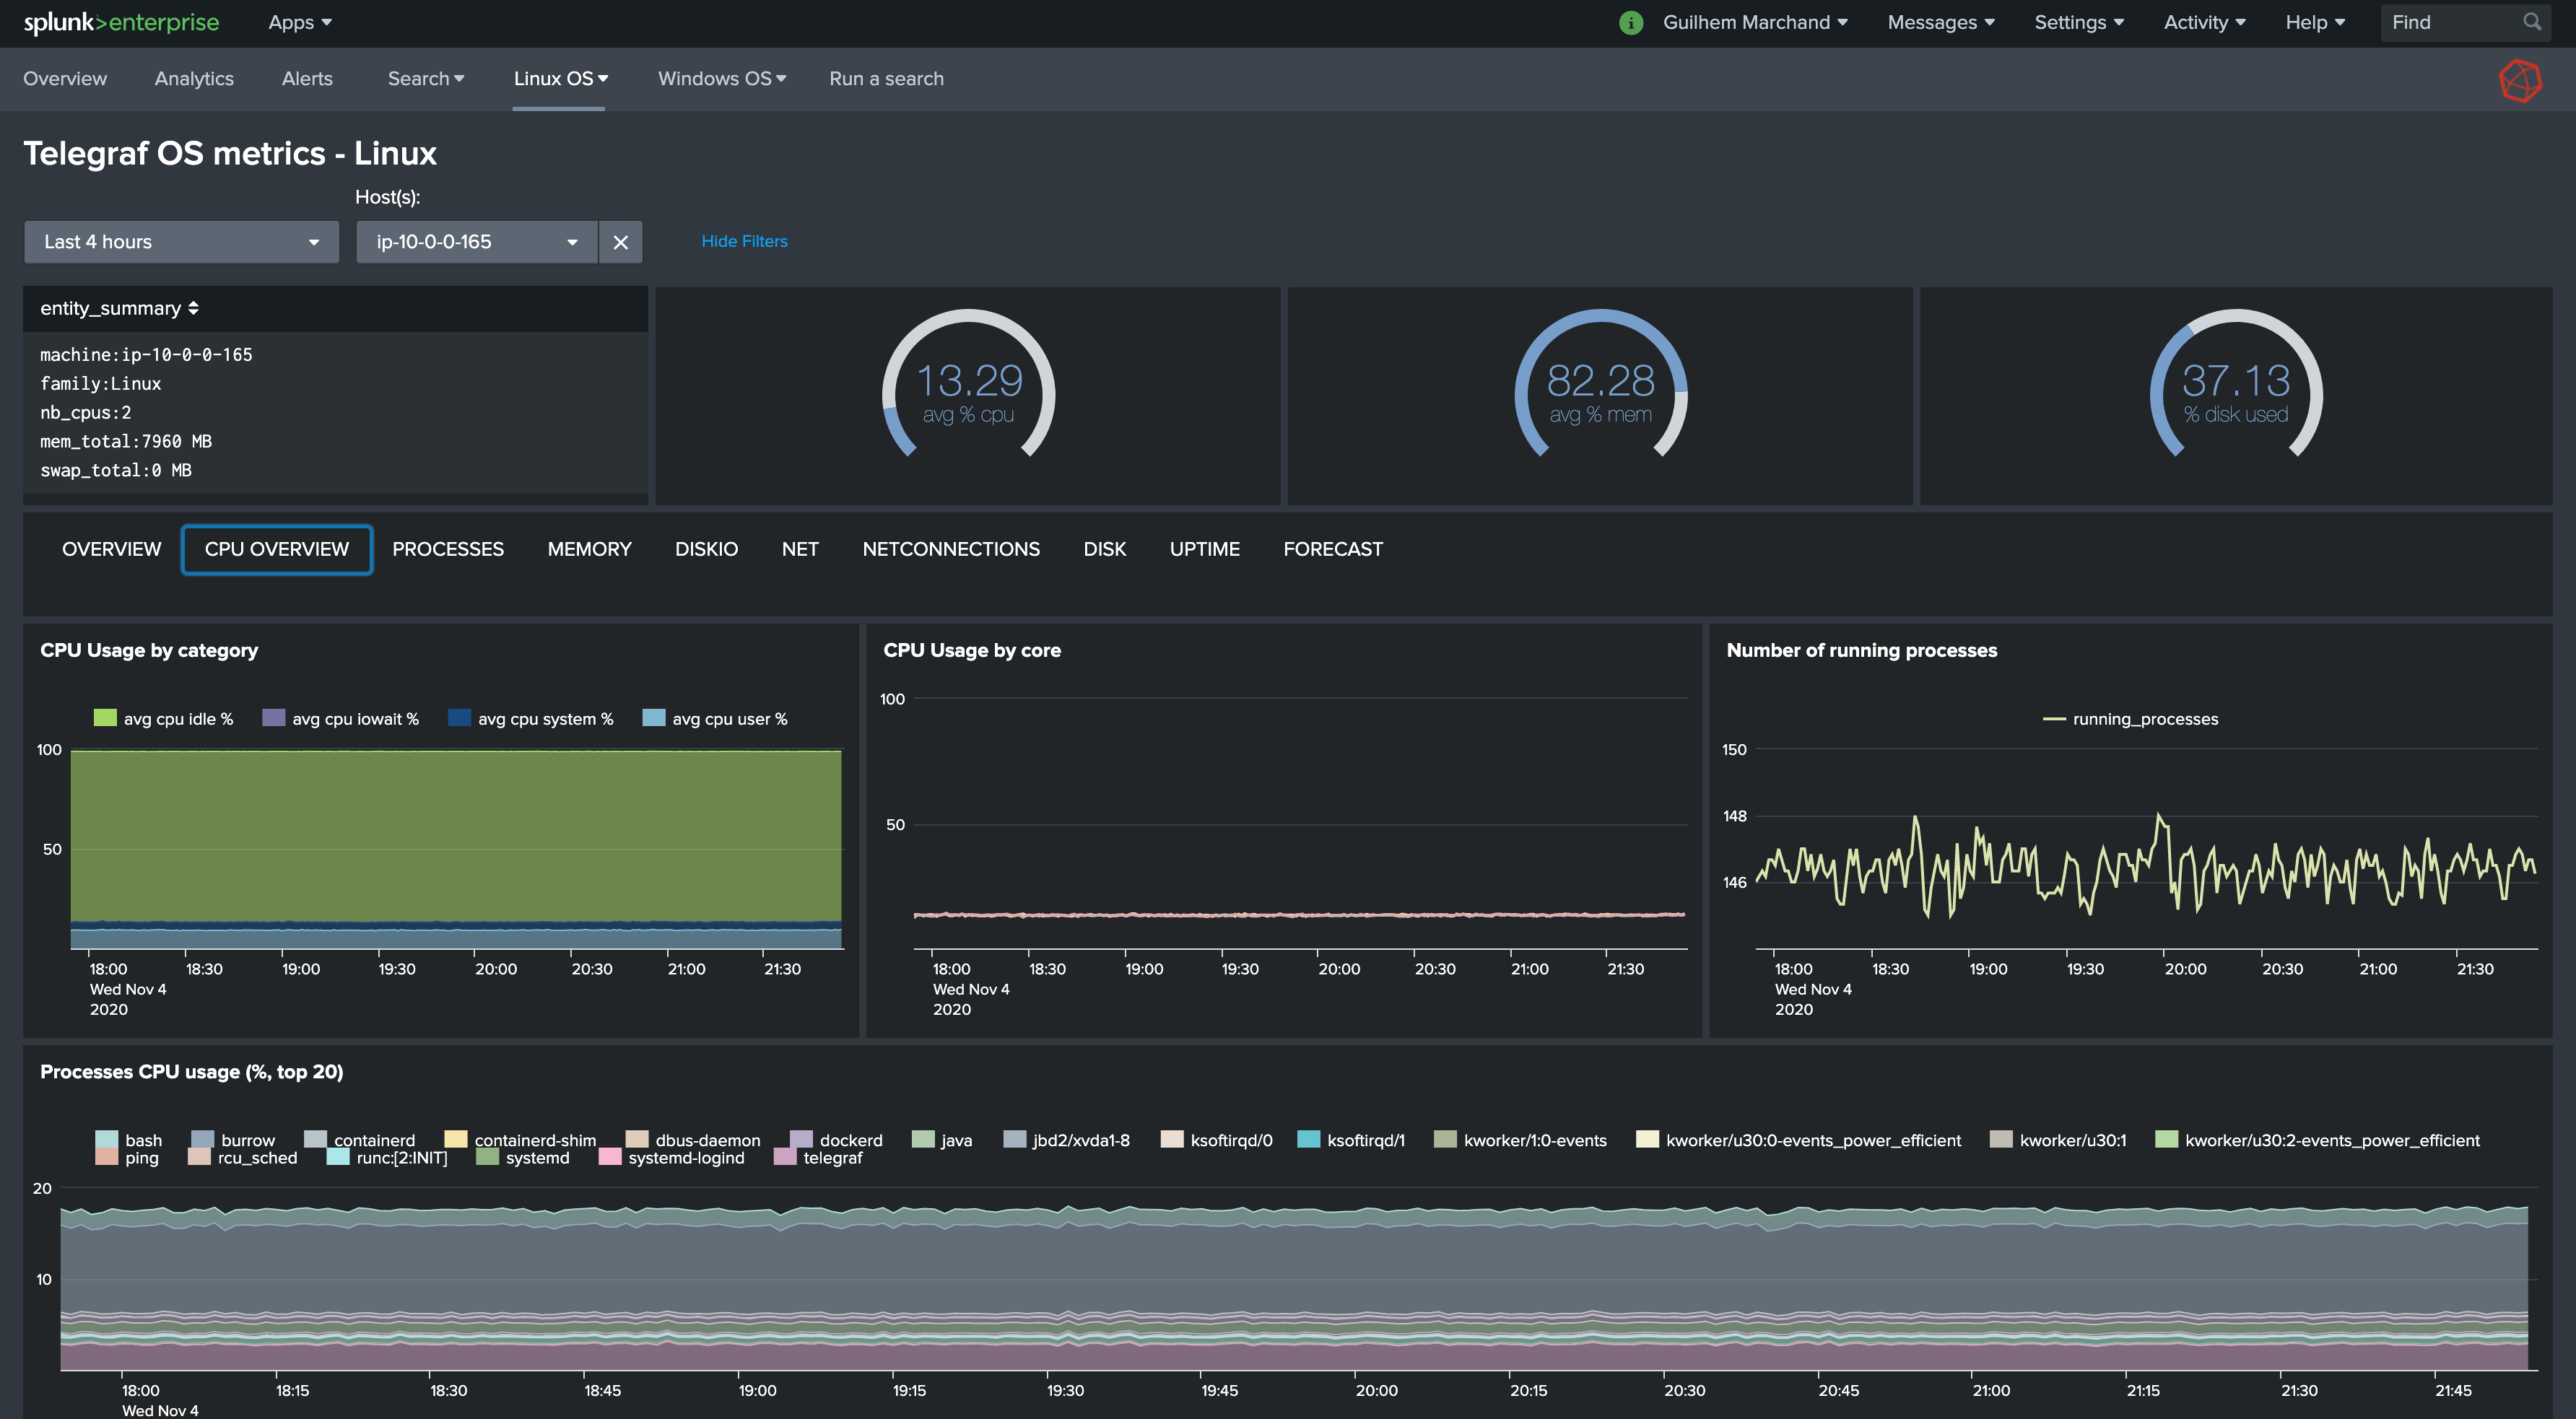Click the Hide Filters link
The height and width of the screenshot is (1419, 2576).
[x=744, y=241]
